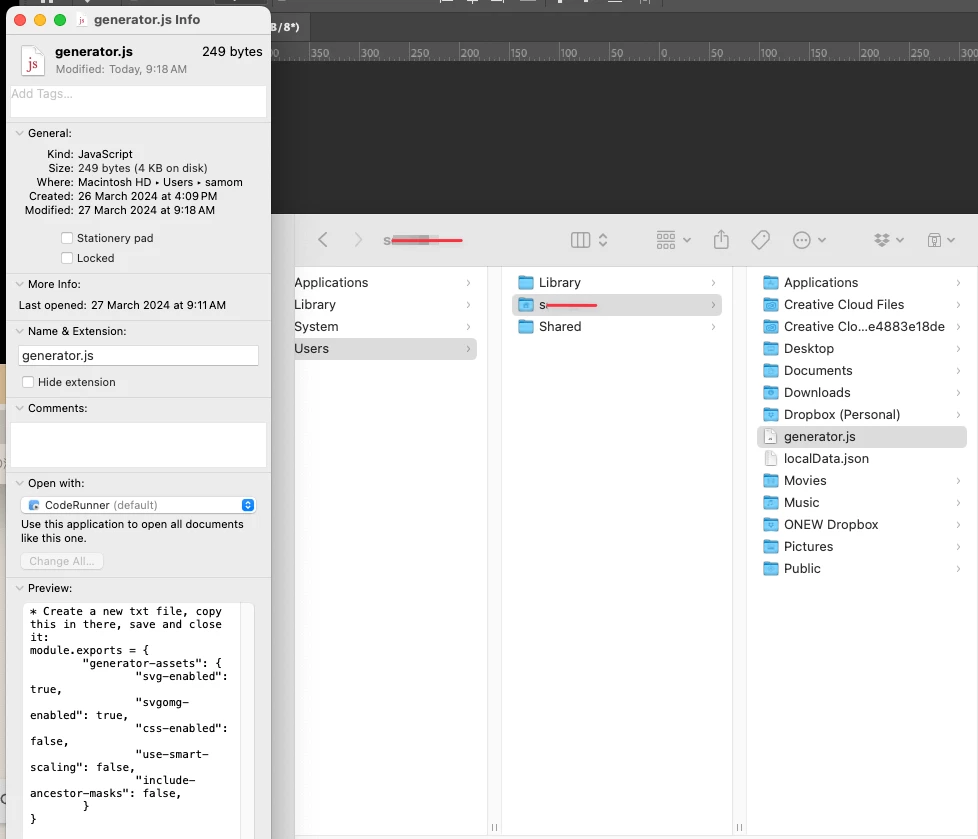Click the Change All... button
978x839 pixels.
pos(62,561)
